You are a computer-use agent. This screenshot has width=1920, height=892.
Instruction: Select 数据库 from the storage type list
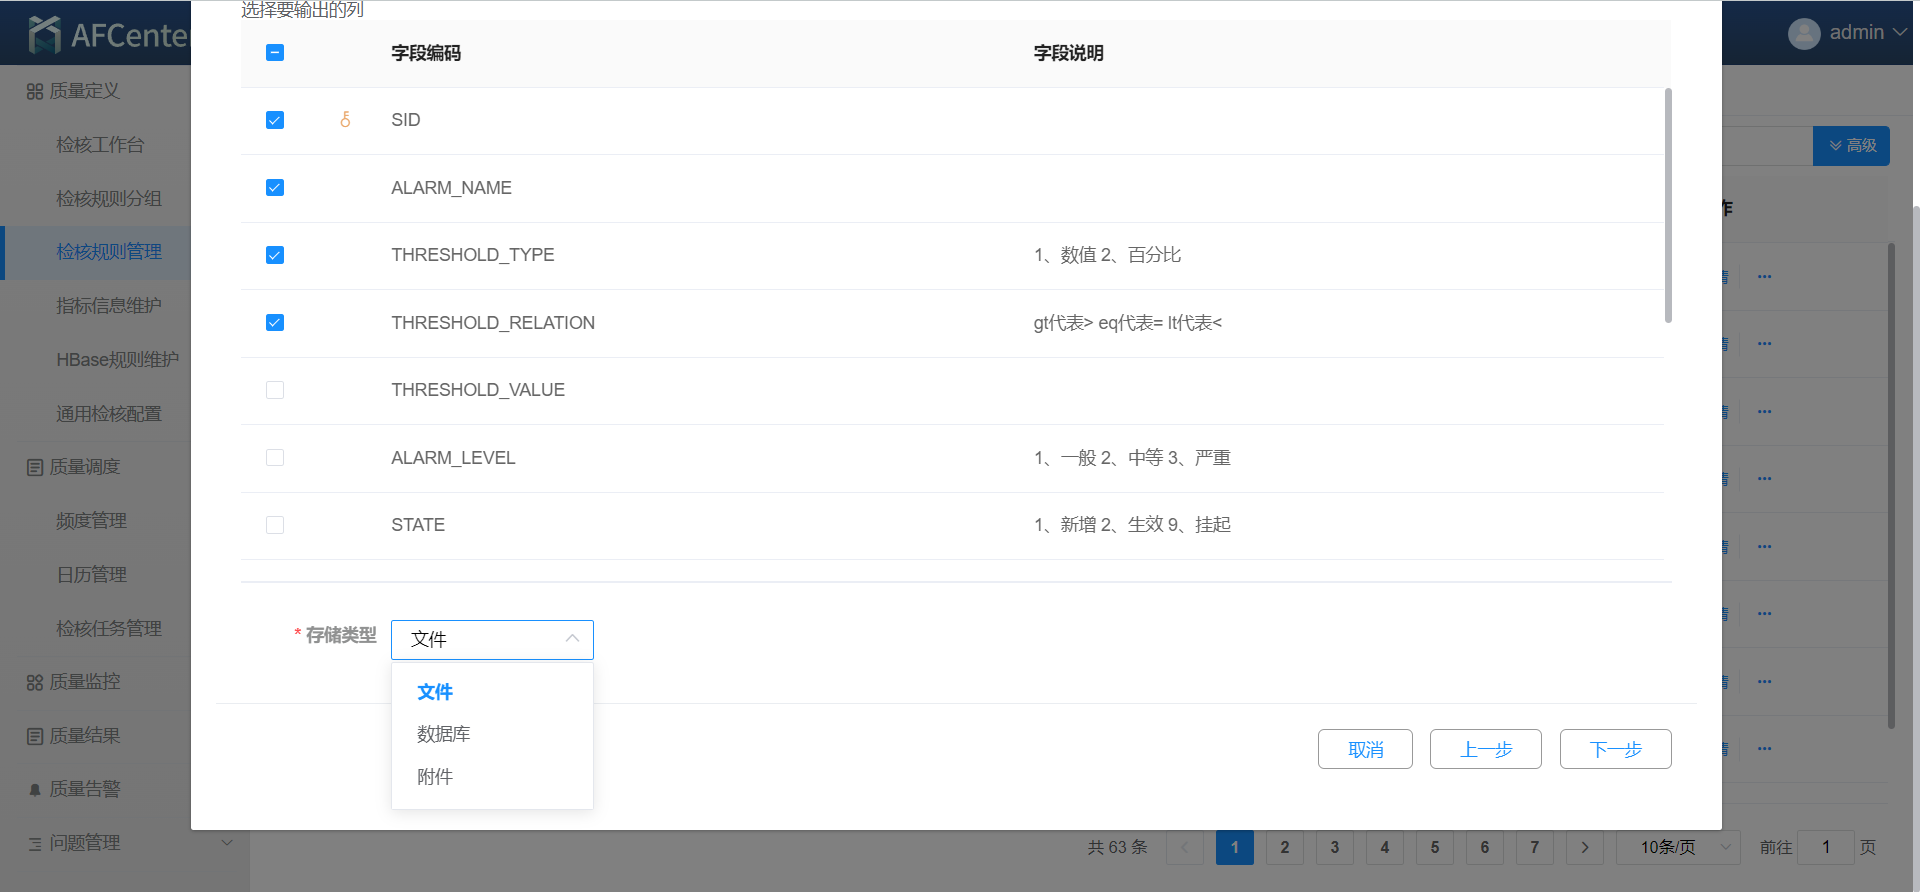443,734
